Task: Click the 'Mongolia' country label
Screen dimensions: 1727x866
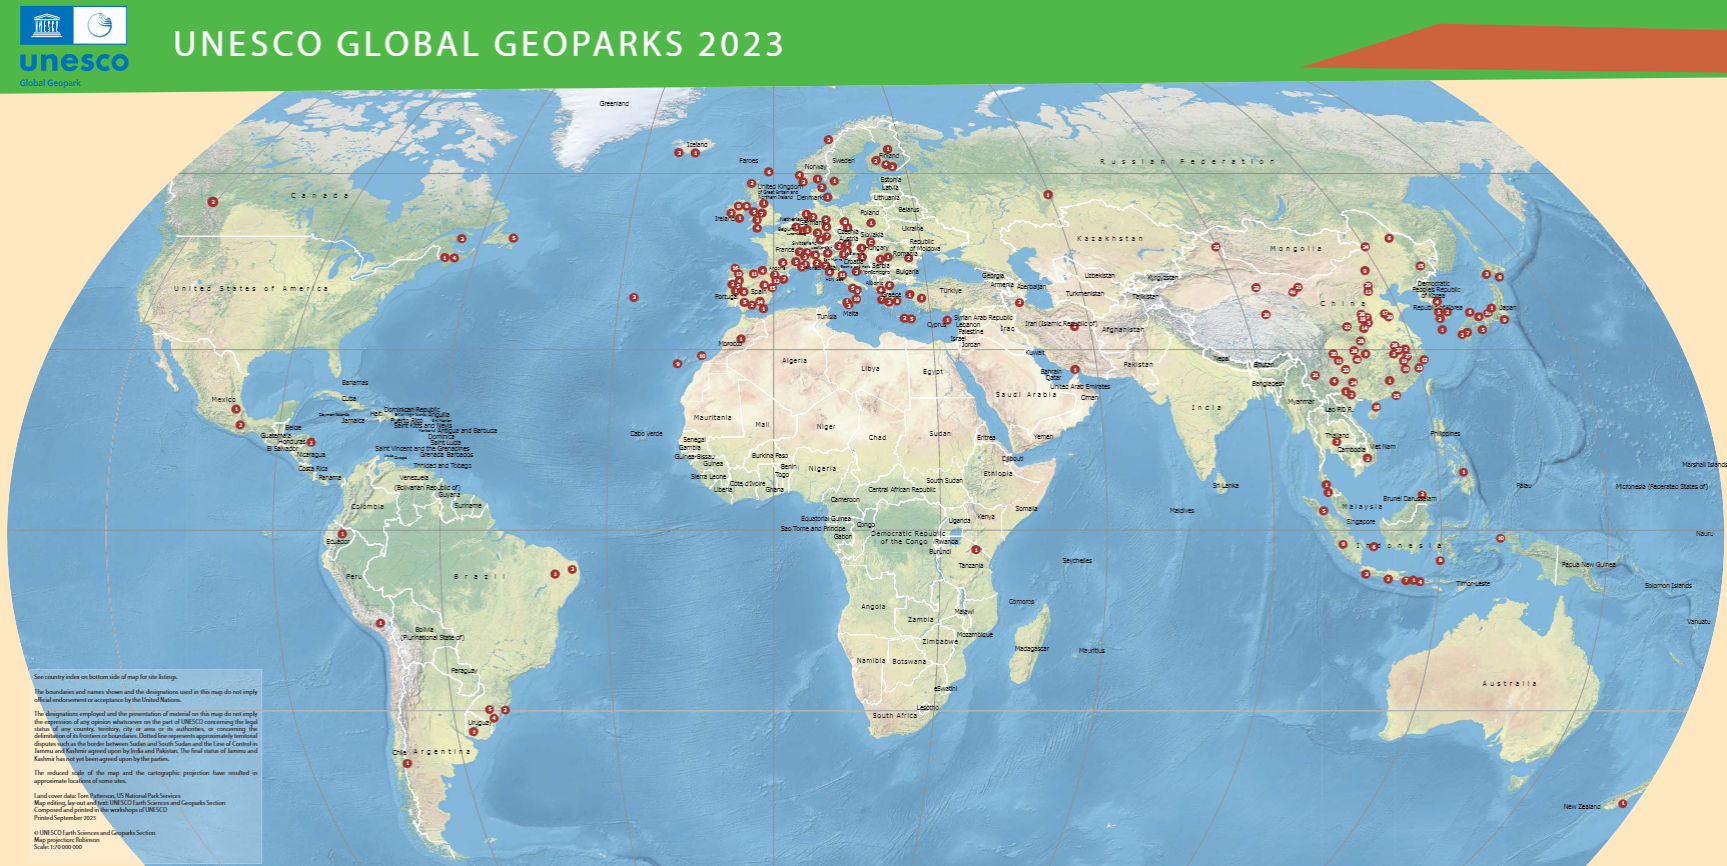Action: point(1296,248)
